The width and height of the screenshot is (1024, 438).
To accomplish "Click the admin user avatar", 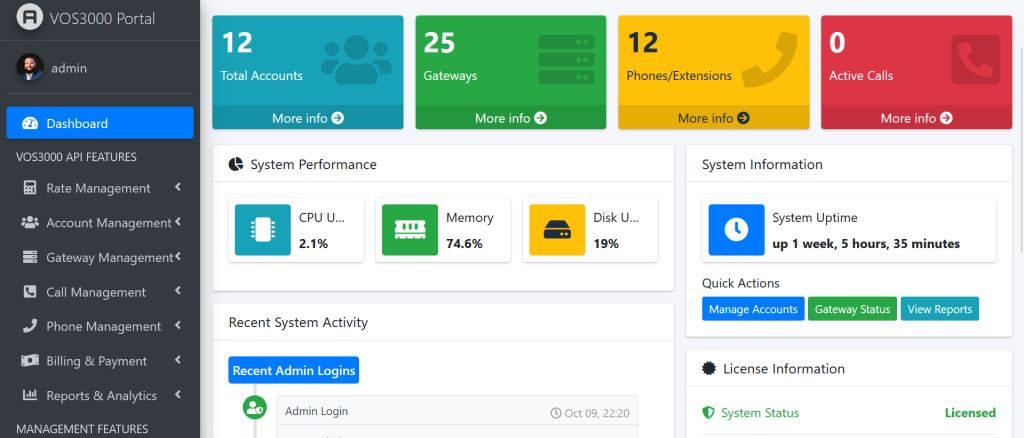I will (30, 68).
